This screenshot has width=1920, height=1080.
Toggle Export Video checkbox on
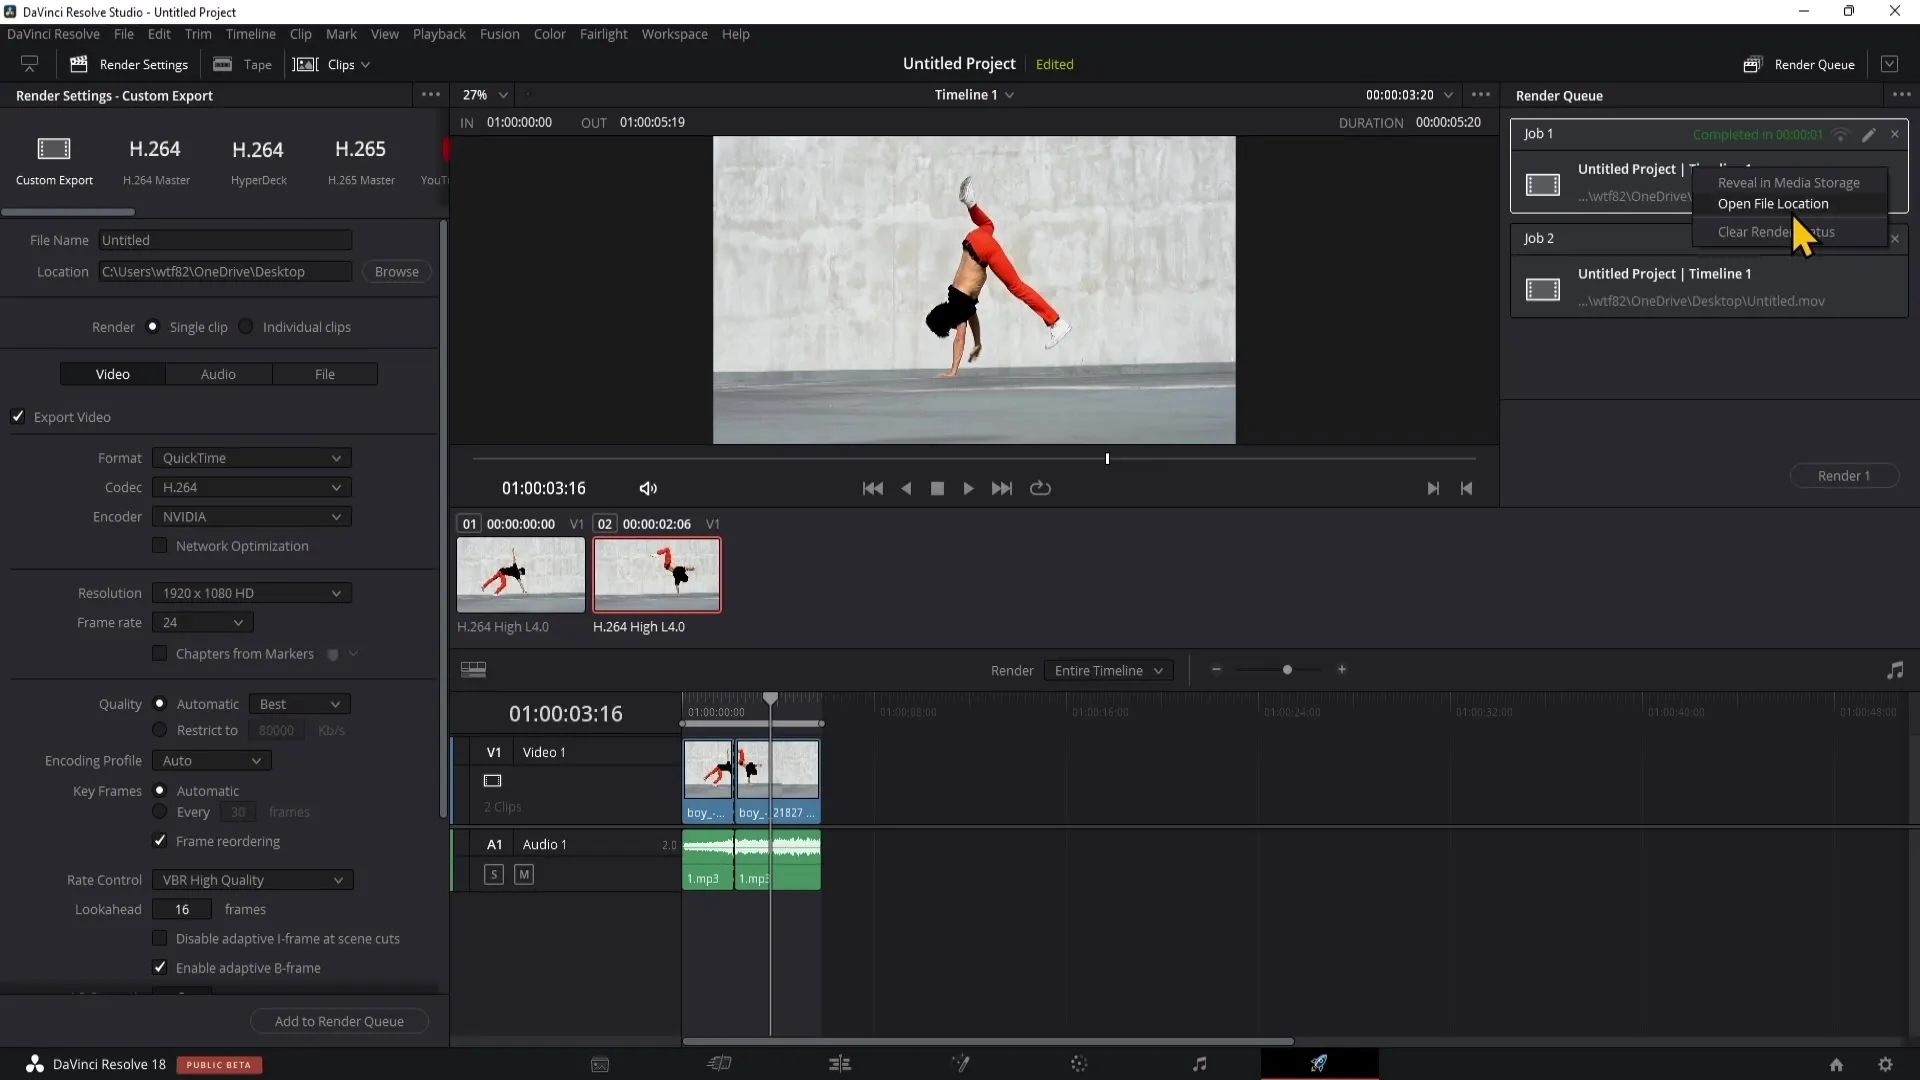click(x=18, y=418)
